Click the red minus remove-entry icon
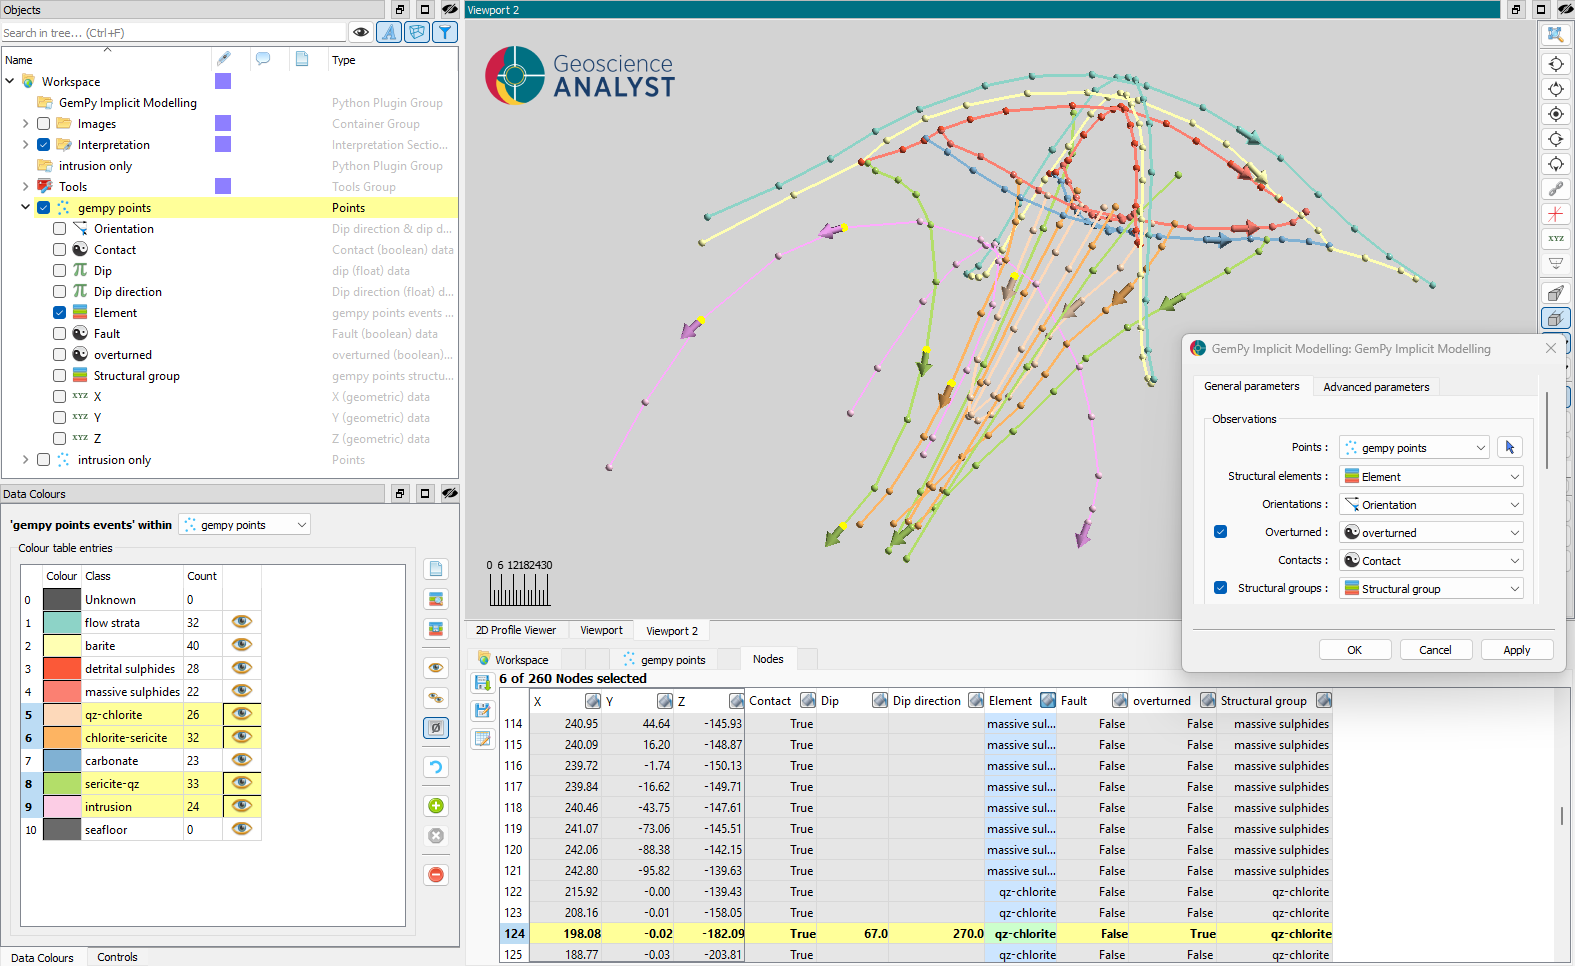The height and width of the screenshot is (966, 1575). (x=436, y=875)
